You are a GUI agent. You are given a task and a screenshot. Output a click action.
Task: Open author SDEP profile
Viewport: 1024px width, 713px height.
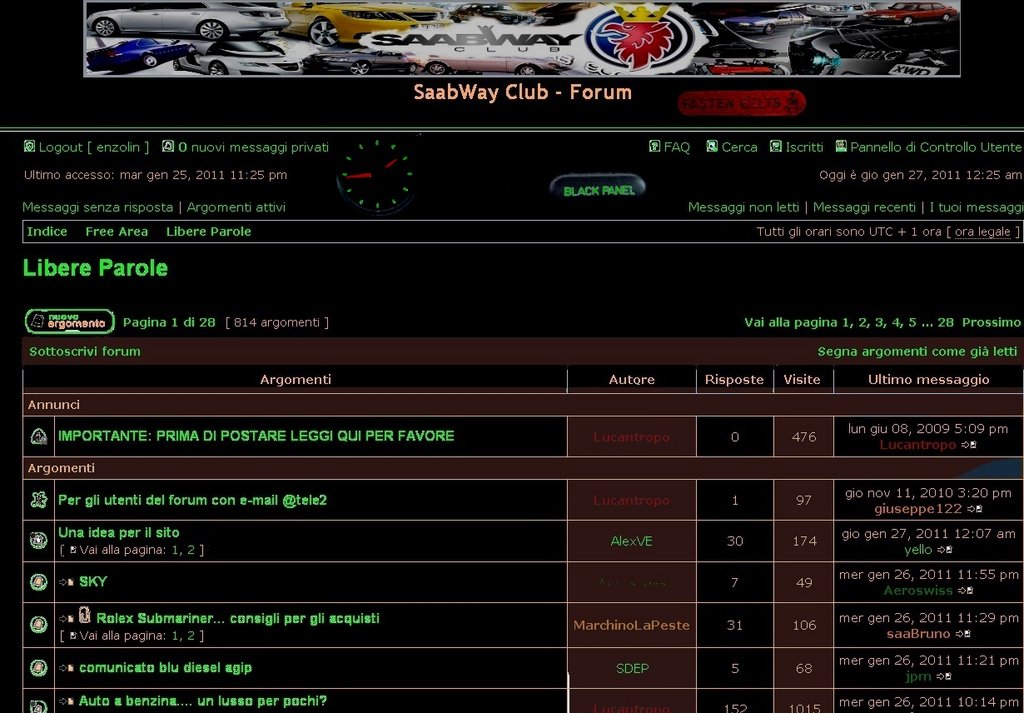632,668
